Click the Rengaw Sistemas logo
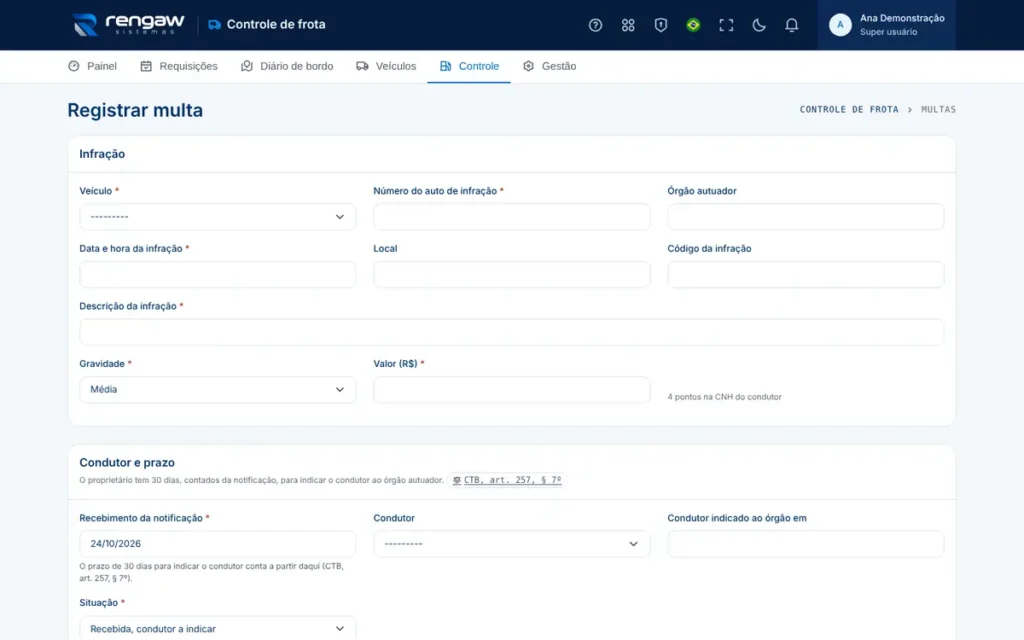Viewport: 1024px width, 640px height. coord(128,25)
